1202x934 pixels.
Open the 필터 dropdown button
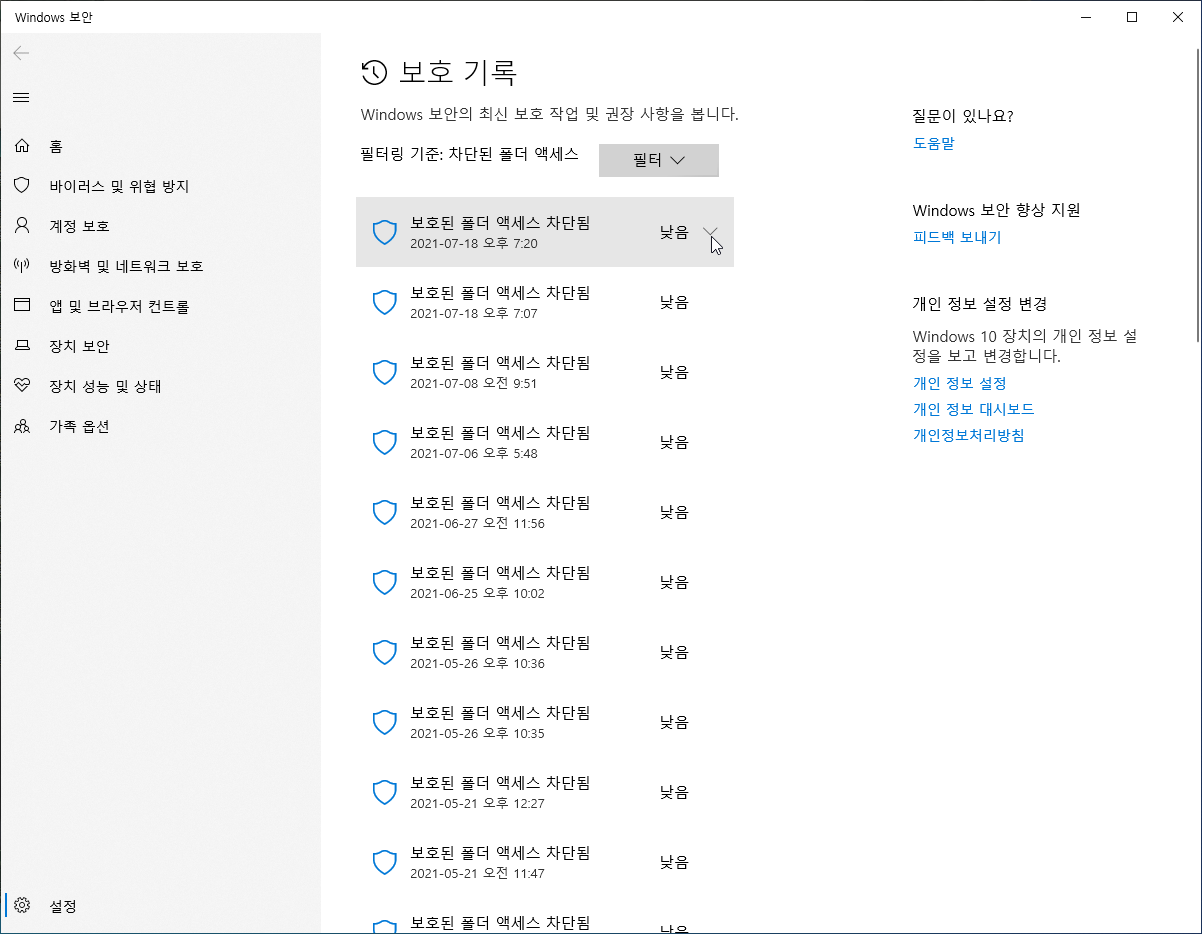(658, 160)
